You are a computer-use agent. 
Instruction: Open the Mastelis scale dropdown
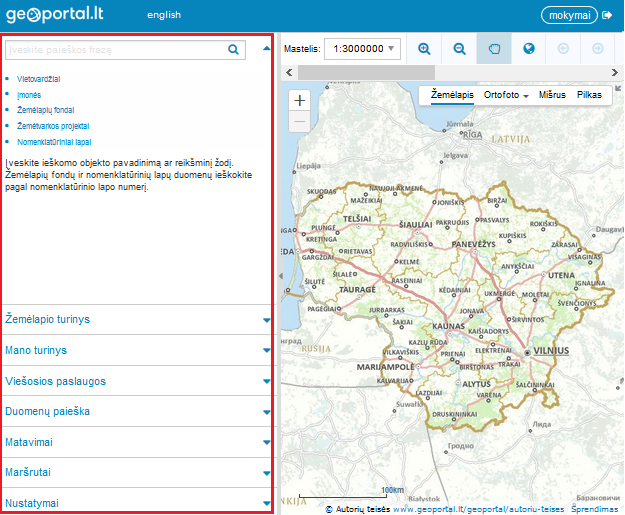363,48
